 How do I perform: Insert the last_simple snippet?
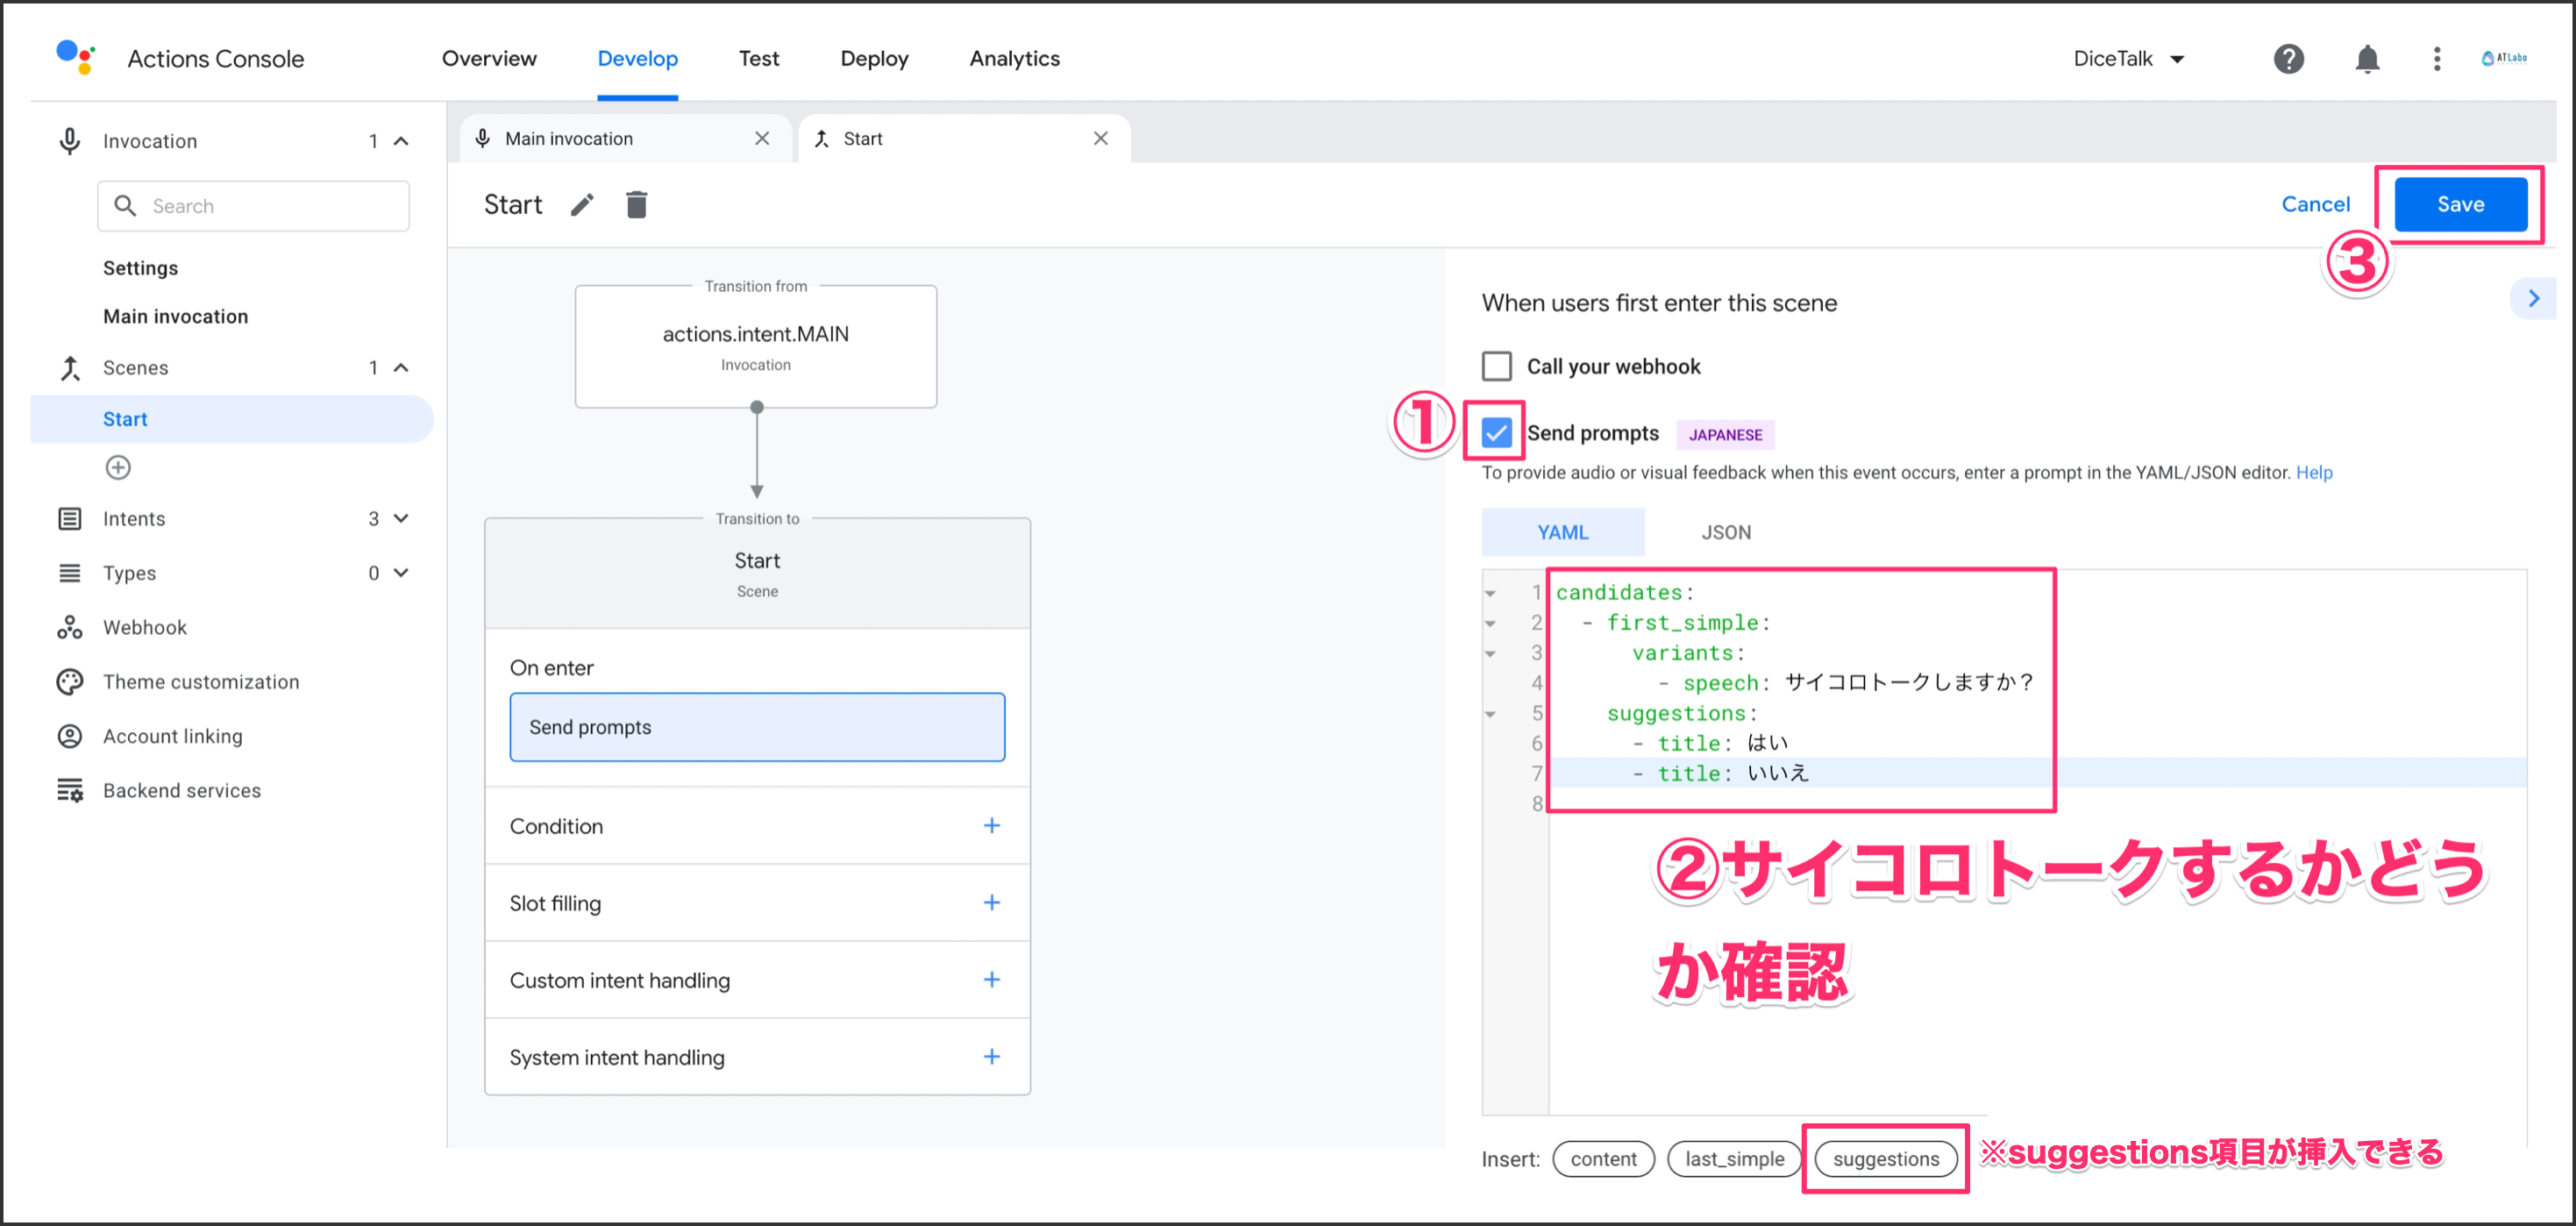(1734, 1158)
